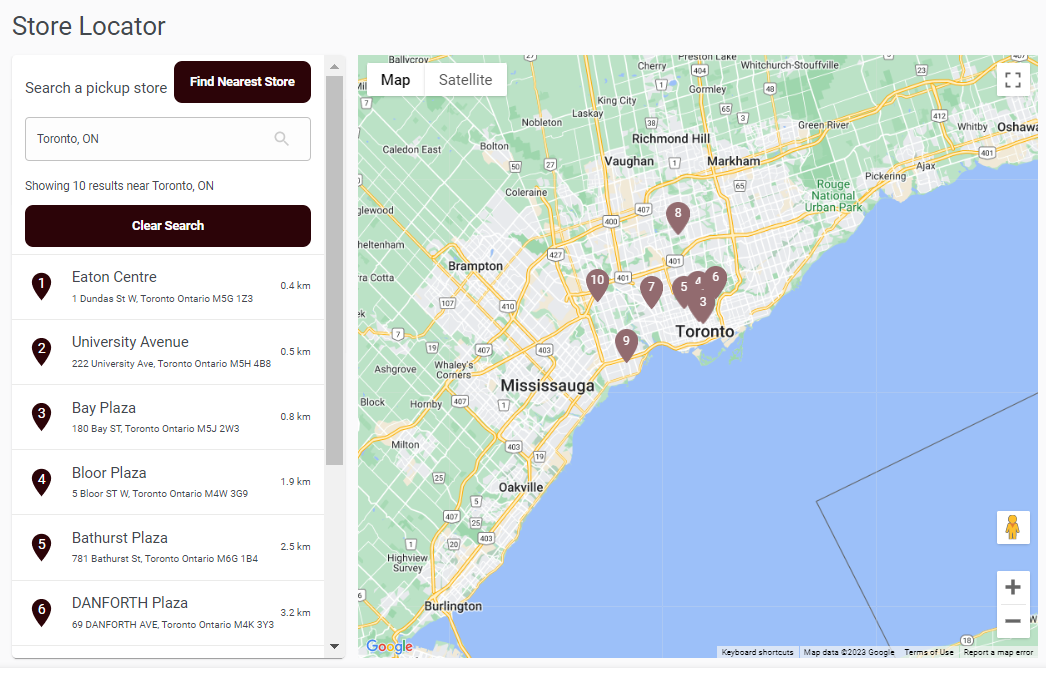This screenshot has width=1046, height=675.
Task: Select map marker number 6
Action: coord(716,279)
